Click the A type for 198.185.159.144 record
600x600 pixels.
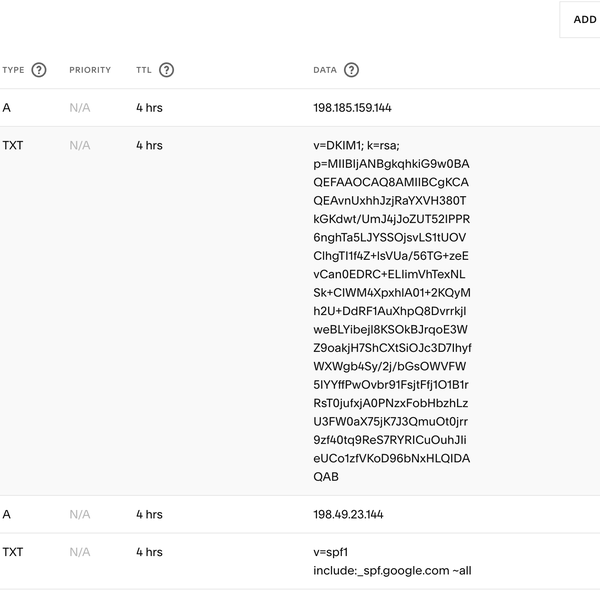coord(7,107)
